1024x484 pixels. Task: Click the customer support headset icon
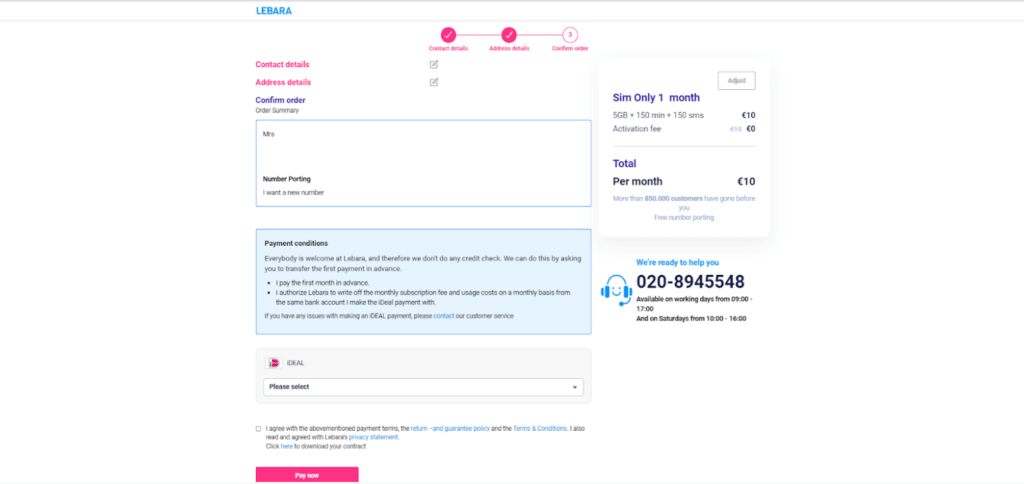(x=616, y=290)
